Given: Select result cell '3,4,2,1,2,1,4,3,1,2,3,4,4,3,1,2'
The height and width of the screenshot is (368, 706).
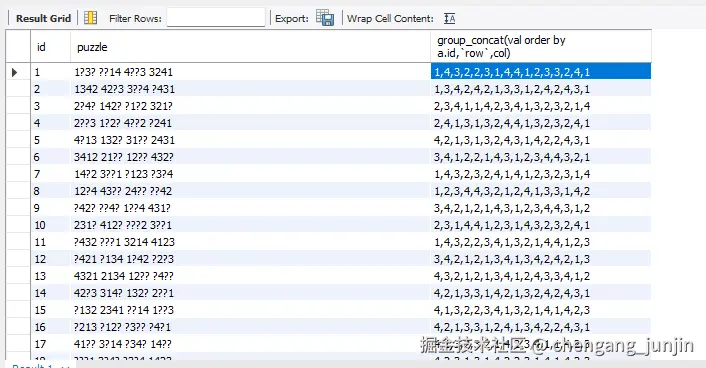Looking at the screenshot, I should [x=541, y=208].
